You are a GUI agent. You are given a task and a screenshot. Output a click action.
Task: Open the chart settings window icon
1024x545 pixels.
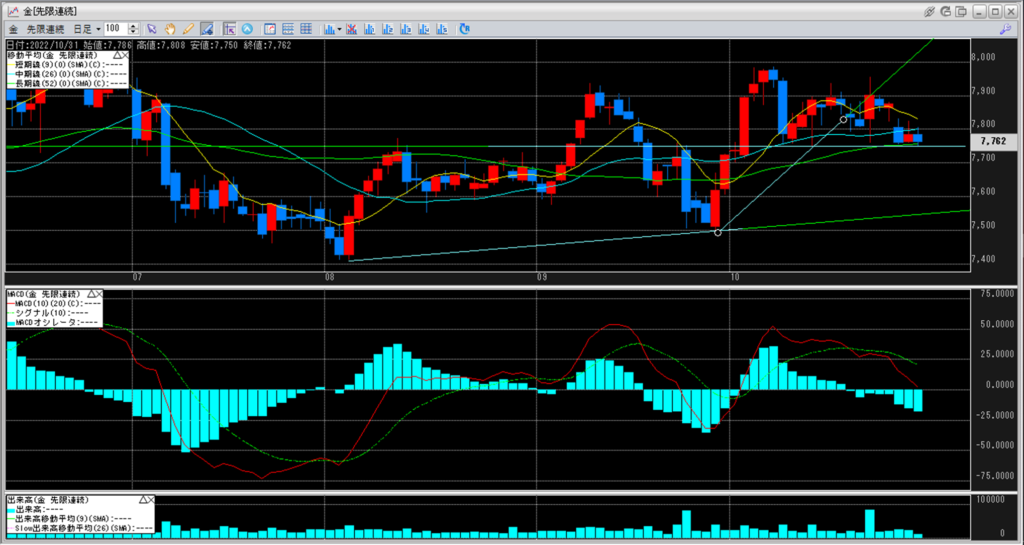click(270, 29)
